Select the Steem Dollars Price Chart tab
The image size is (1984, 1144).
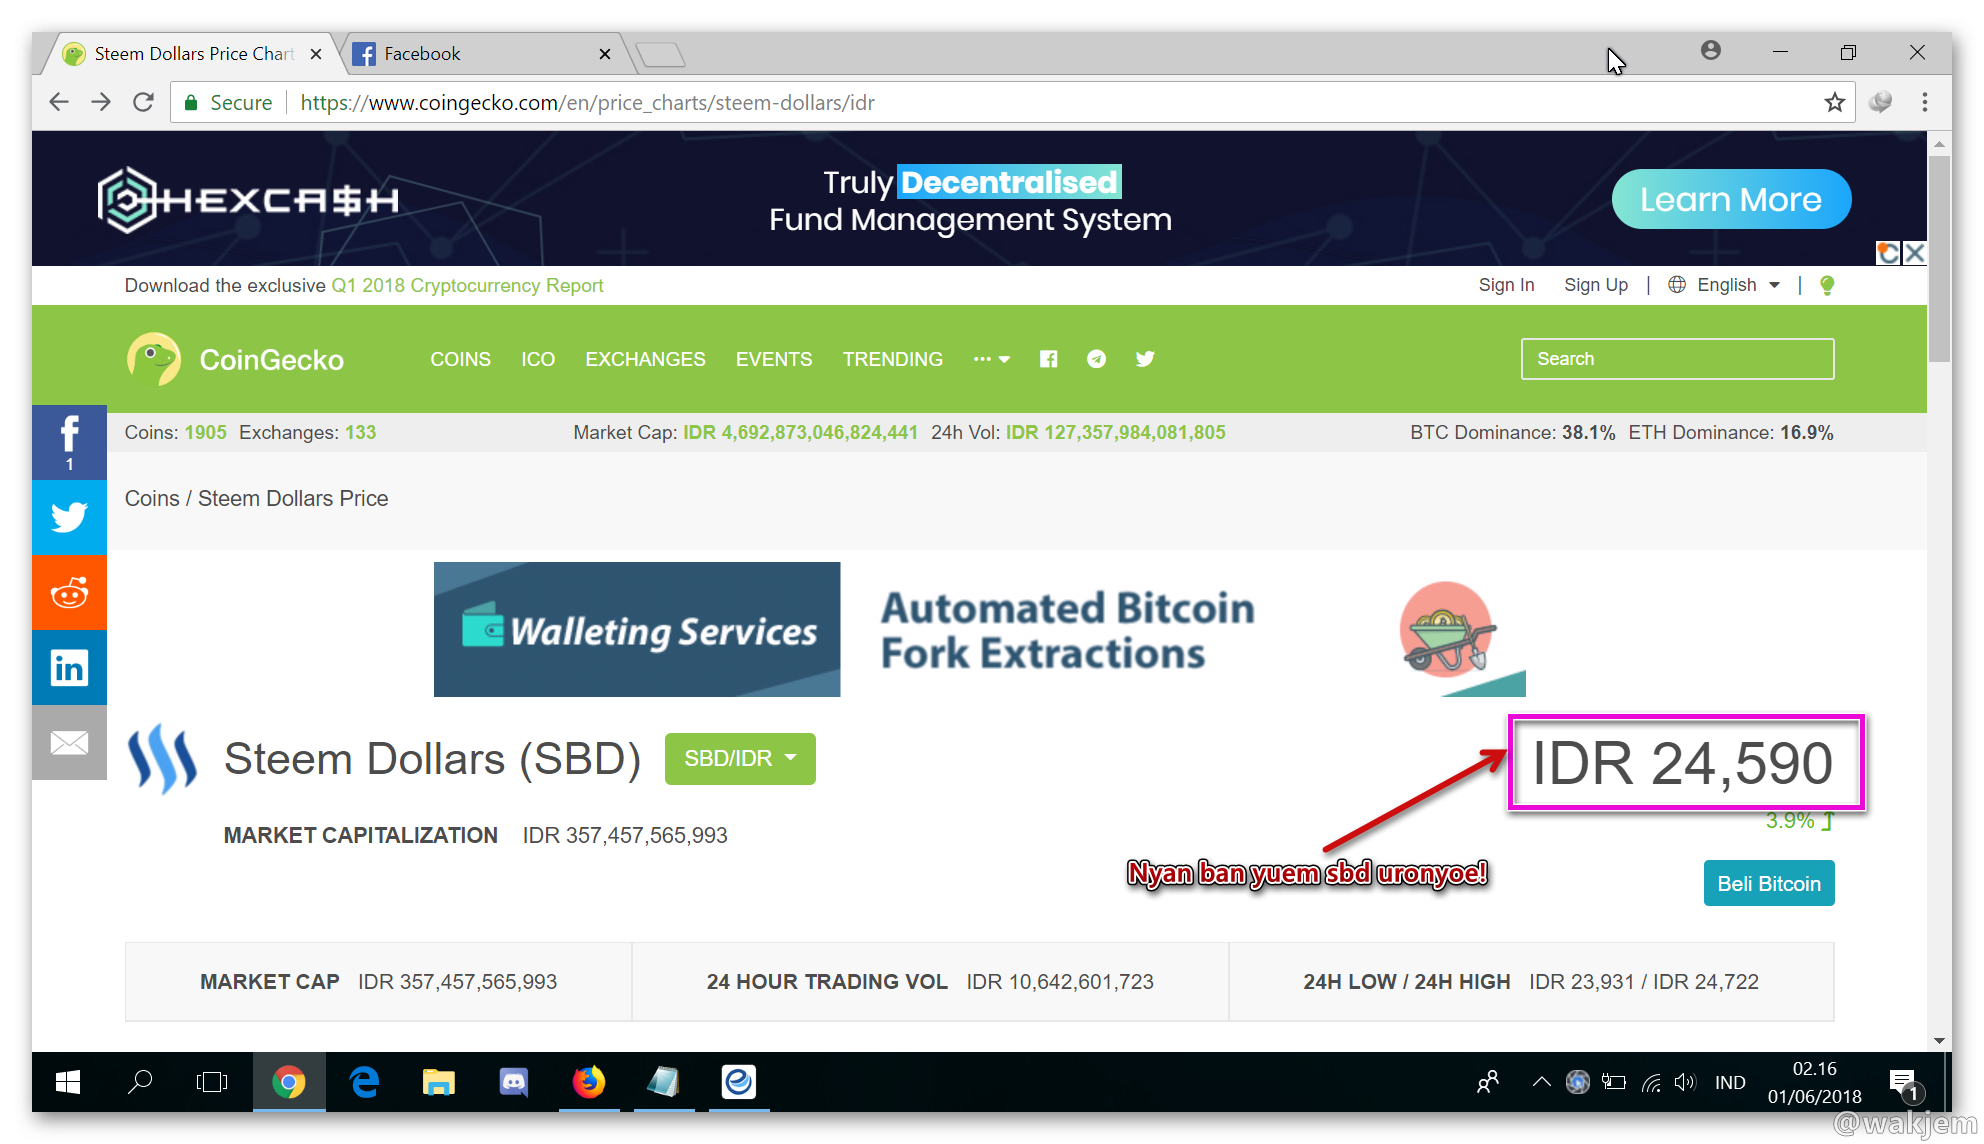click(193, 54)
